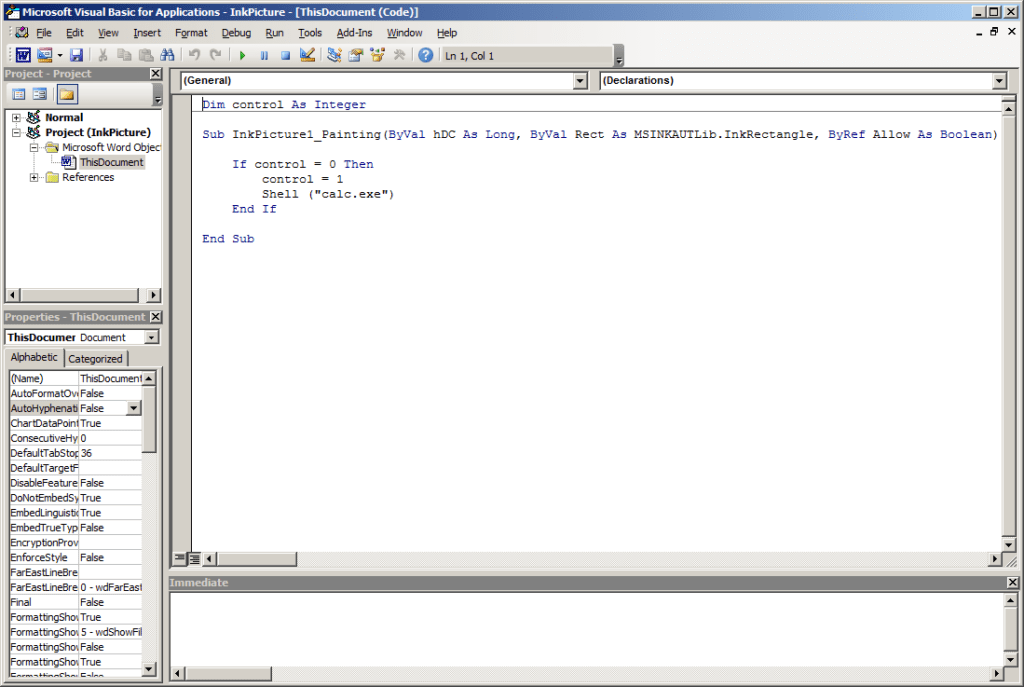
Task: Click inside the Immediate window text area
Action: coord(586,629)
